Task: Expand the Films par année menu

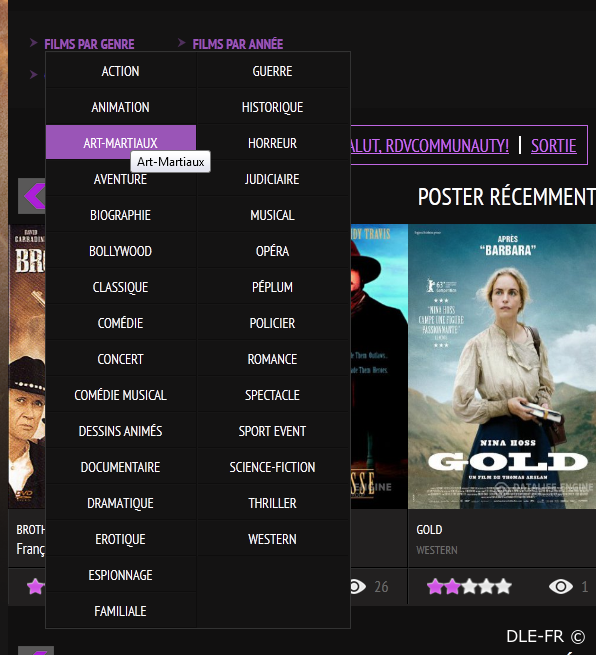Action: (x=238, y=44)
